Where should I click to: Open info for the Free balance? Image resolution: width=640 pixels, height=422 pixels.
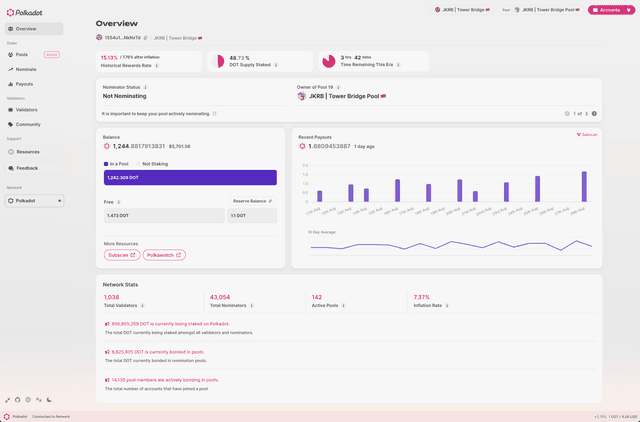(119, 202)
